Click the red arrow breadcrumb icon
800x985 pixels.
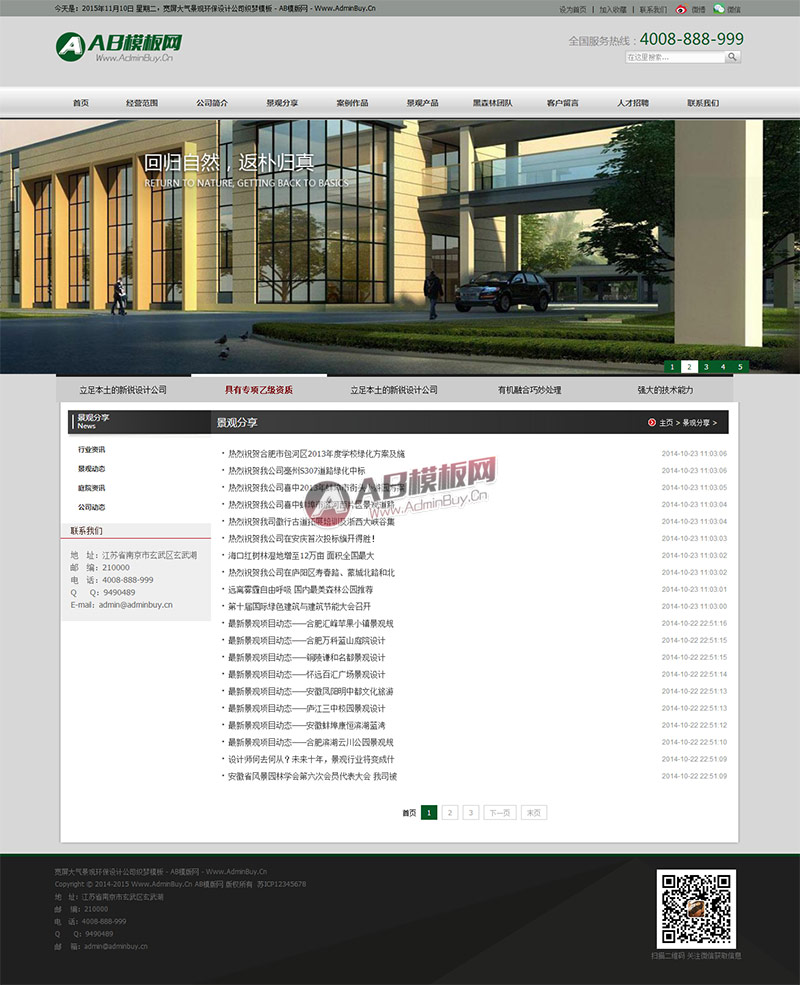tap(652, 422)
